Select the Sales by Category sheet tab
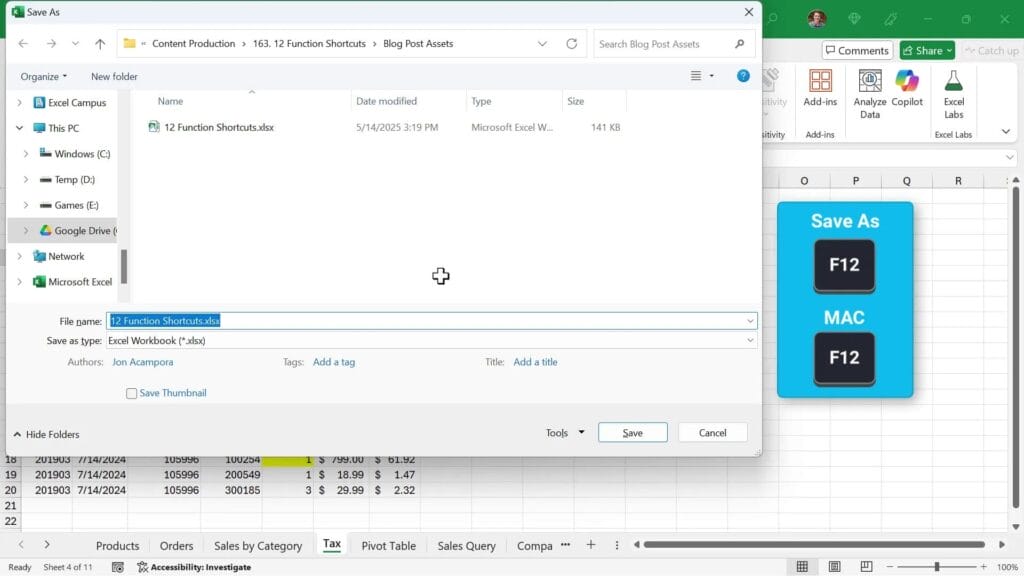 coord(258,545)
